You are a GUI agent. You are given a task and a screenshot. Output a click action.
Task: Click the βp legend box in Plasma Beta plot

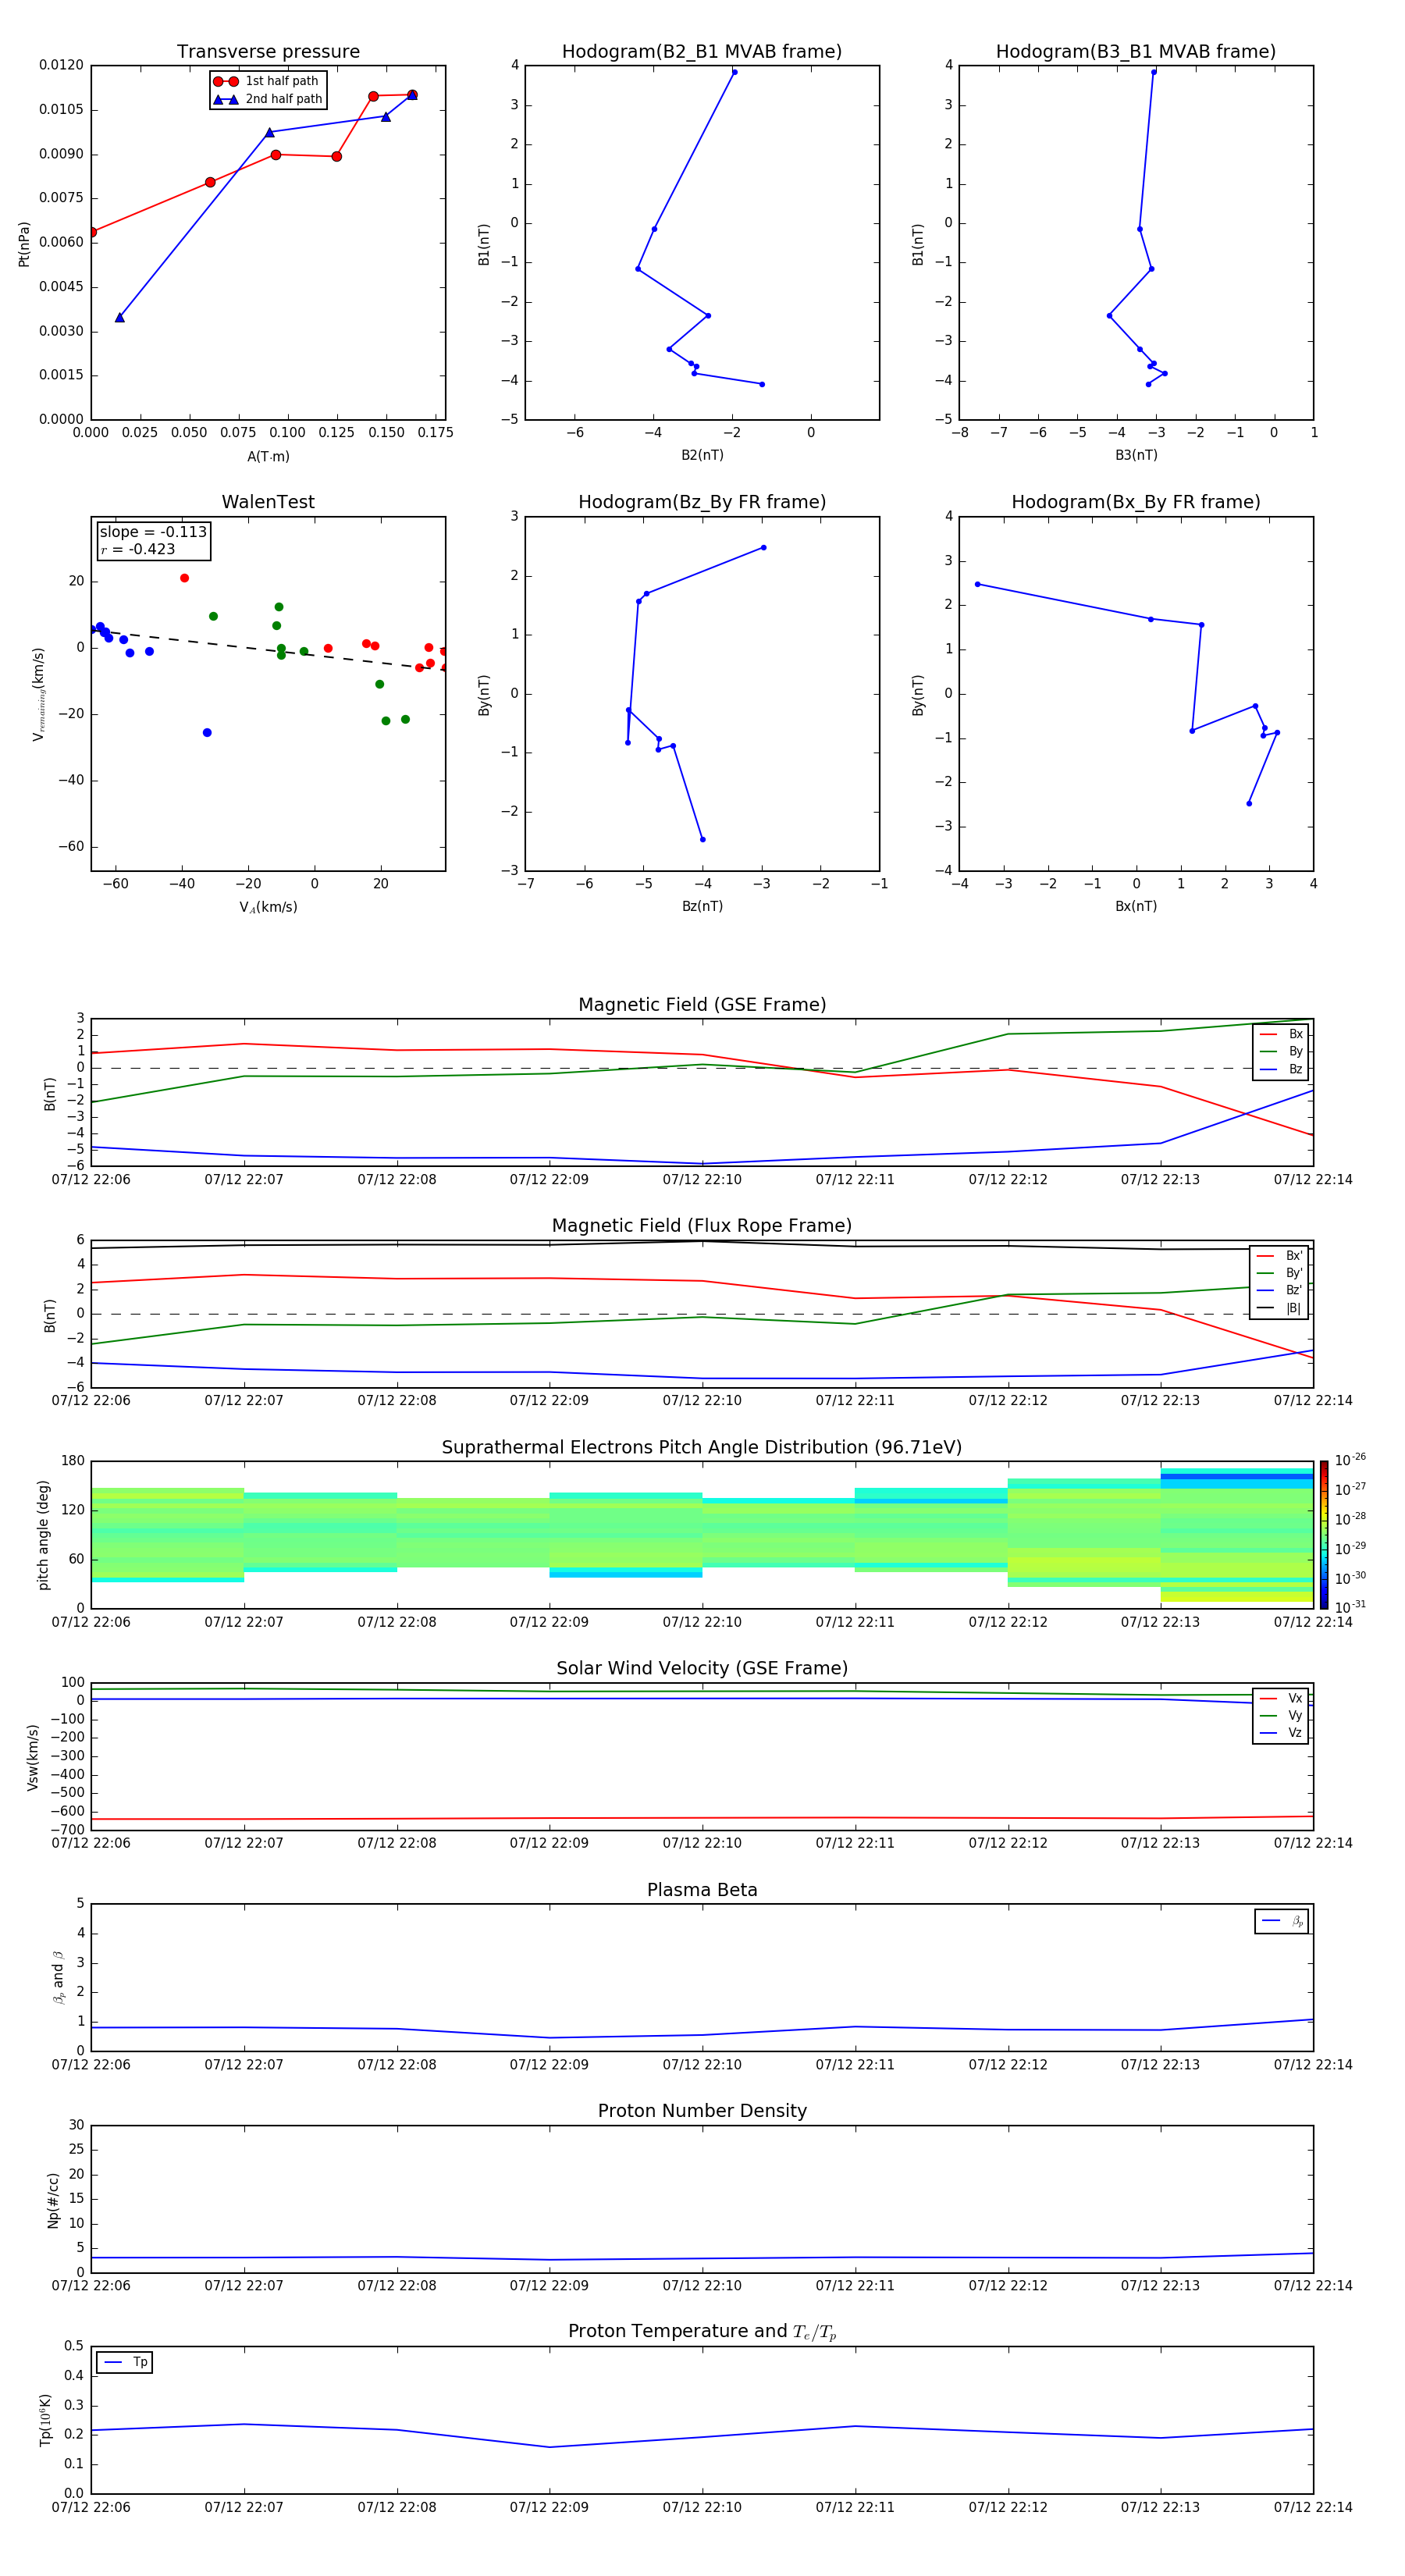point(1281,1921)
